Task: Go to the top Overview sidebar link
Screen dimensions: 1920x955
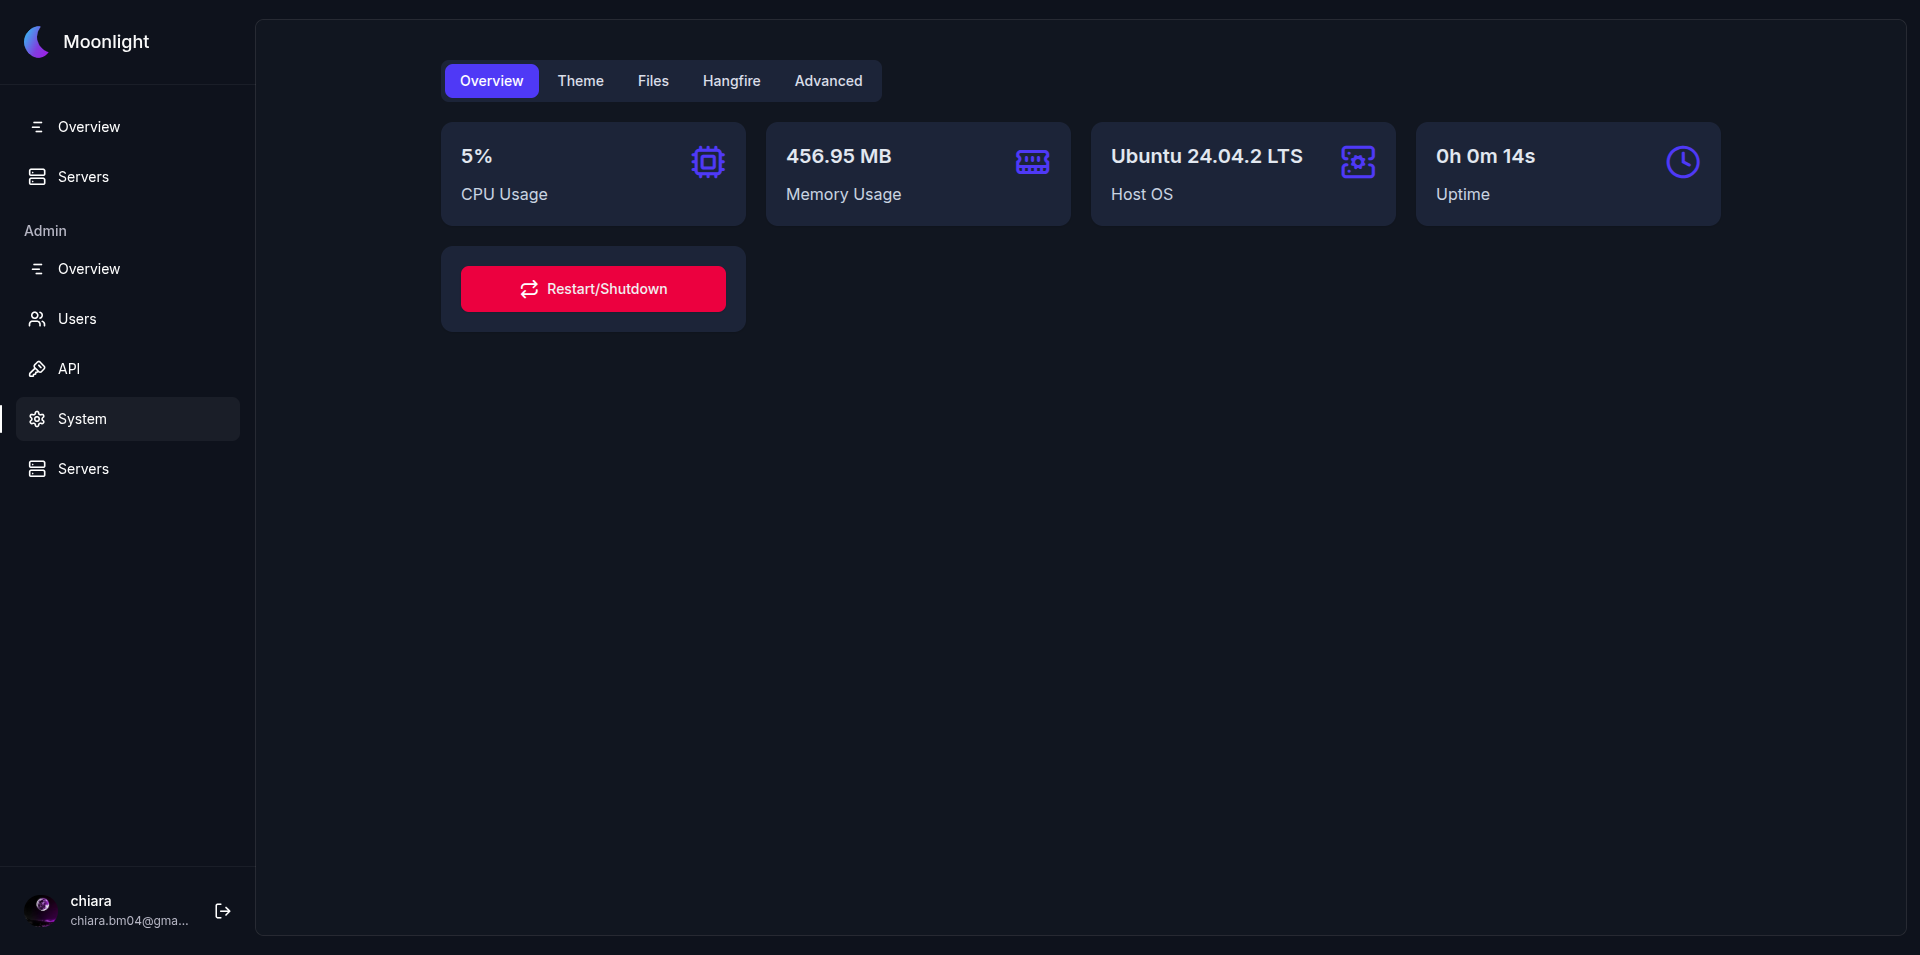Action: [x=128, y=127]
